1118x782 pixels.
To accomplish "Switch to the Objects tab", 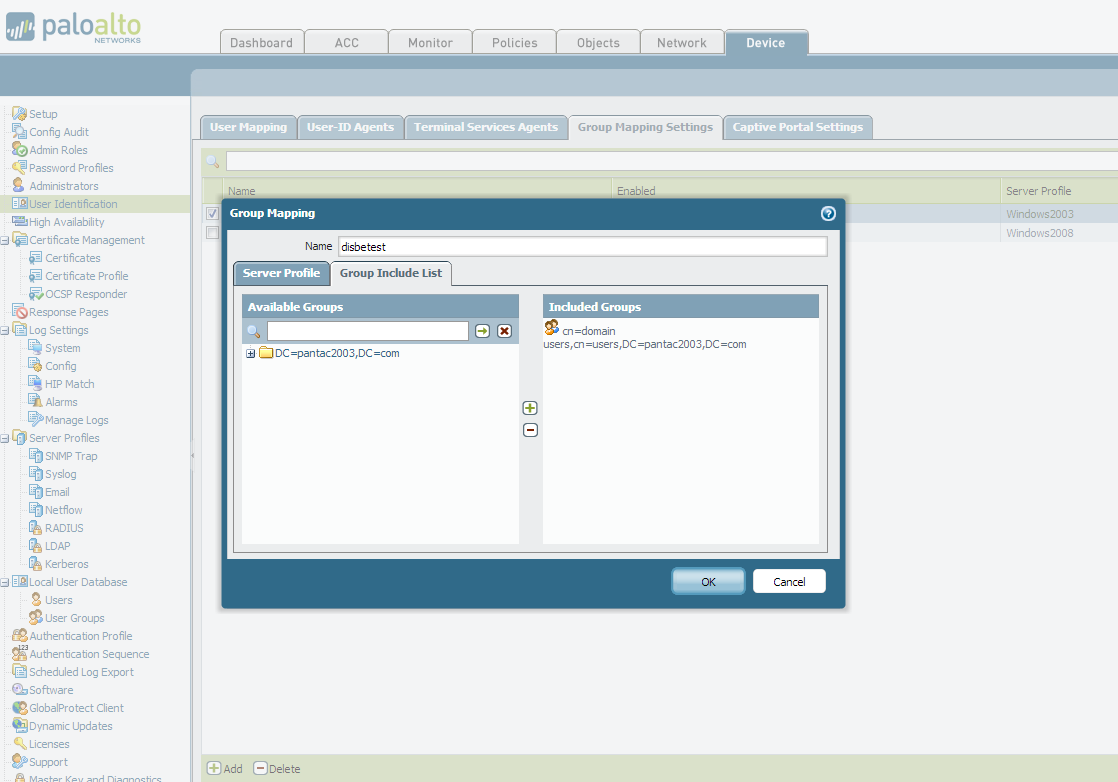I will pyautogui.click(x=598, y=42).
